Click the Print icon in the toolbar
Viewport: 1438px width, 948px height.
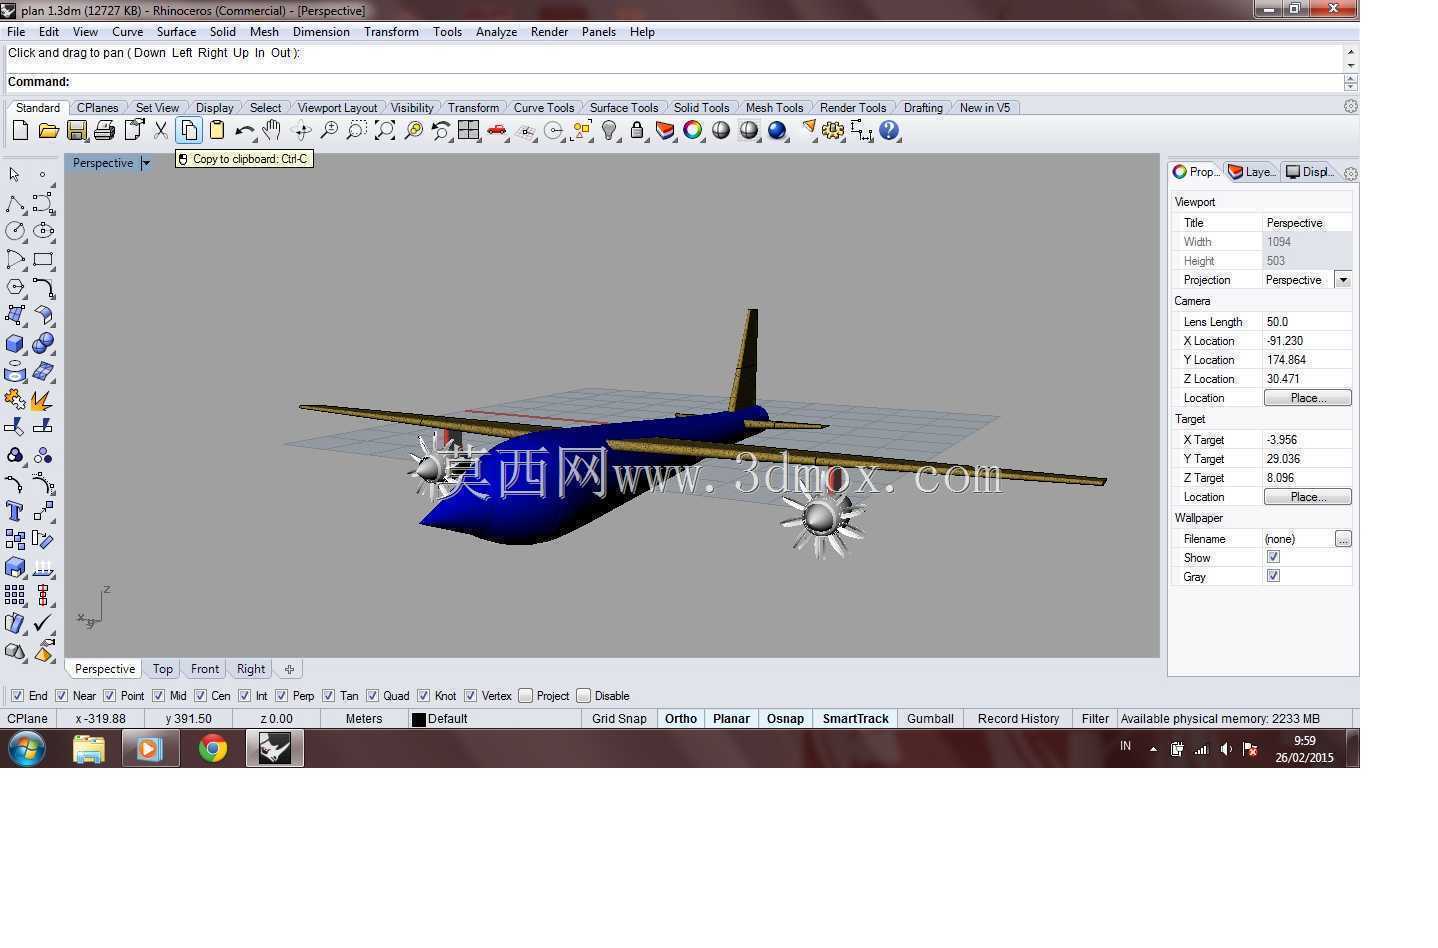tap(104, 131)
